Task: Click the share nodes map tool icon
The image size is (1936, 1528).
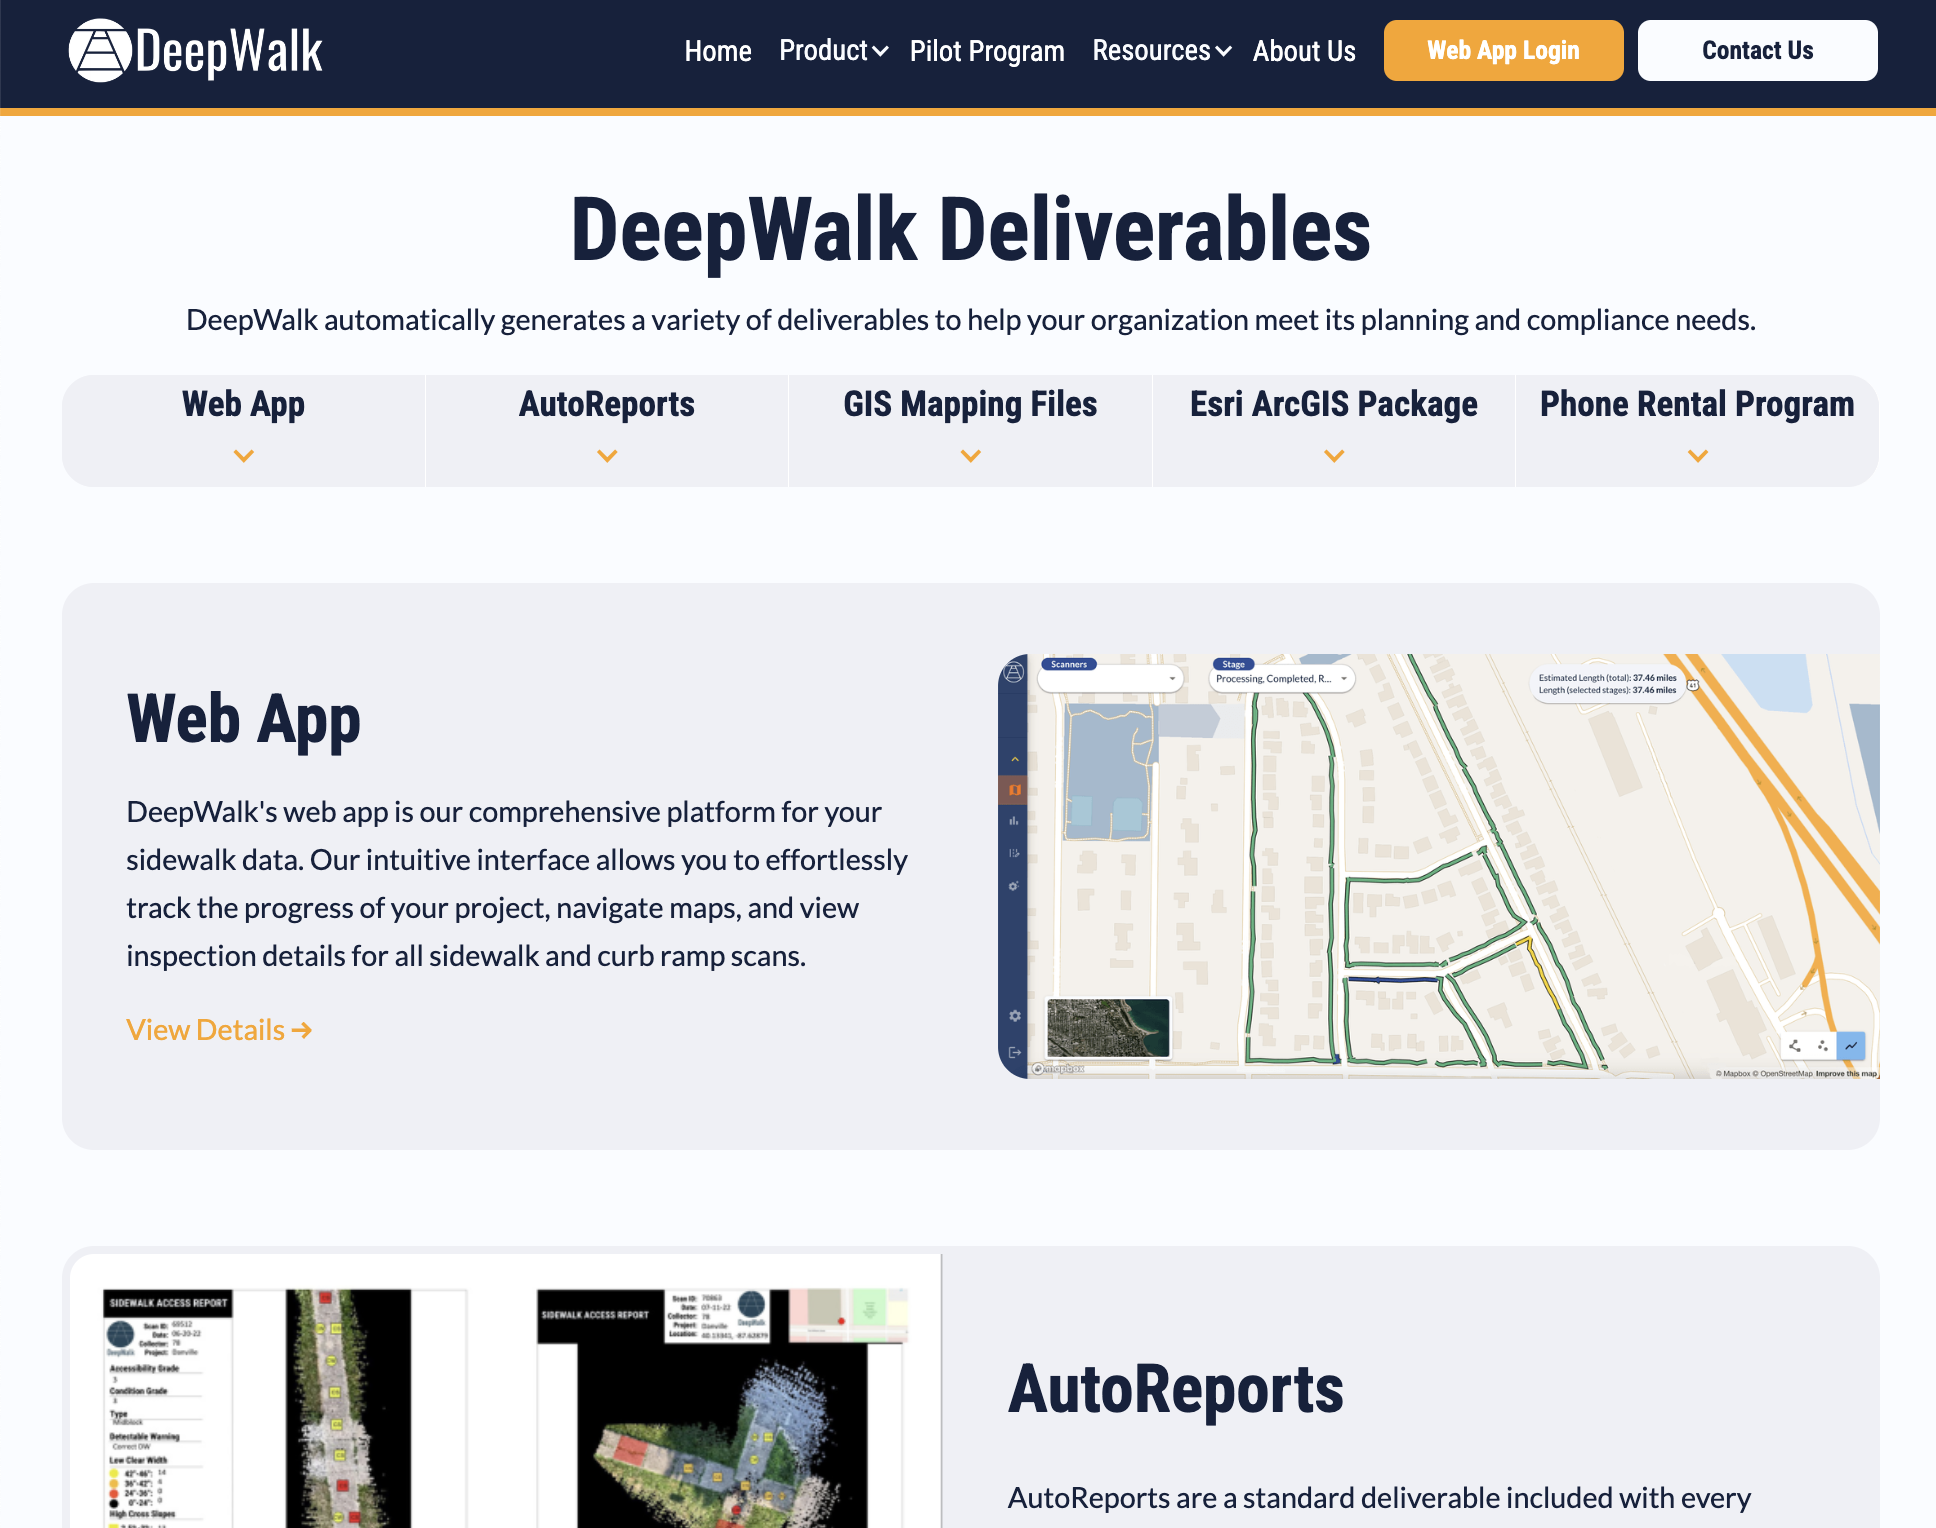Action: point(1795,1046)
